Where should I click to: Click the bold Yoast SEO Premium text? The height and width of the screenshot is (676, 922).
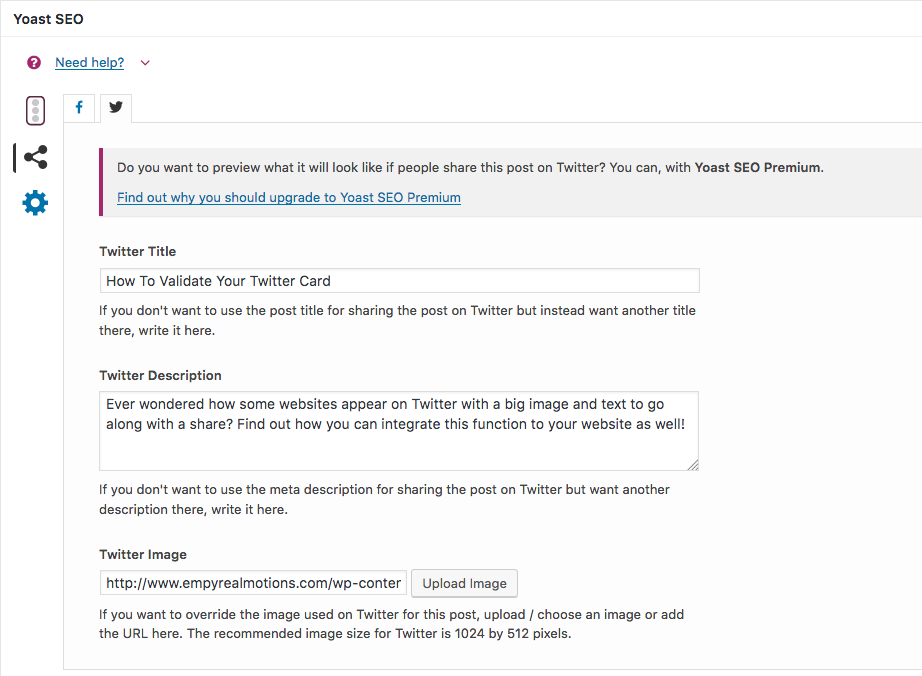point(758,168)
